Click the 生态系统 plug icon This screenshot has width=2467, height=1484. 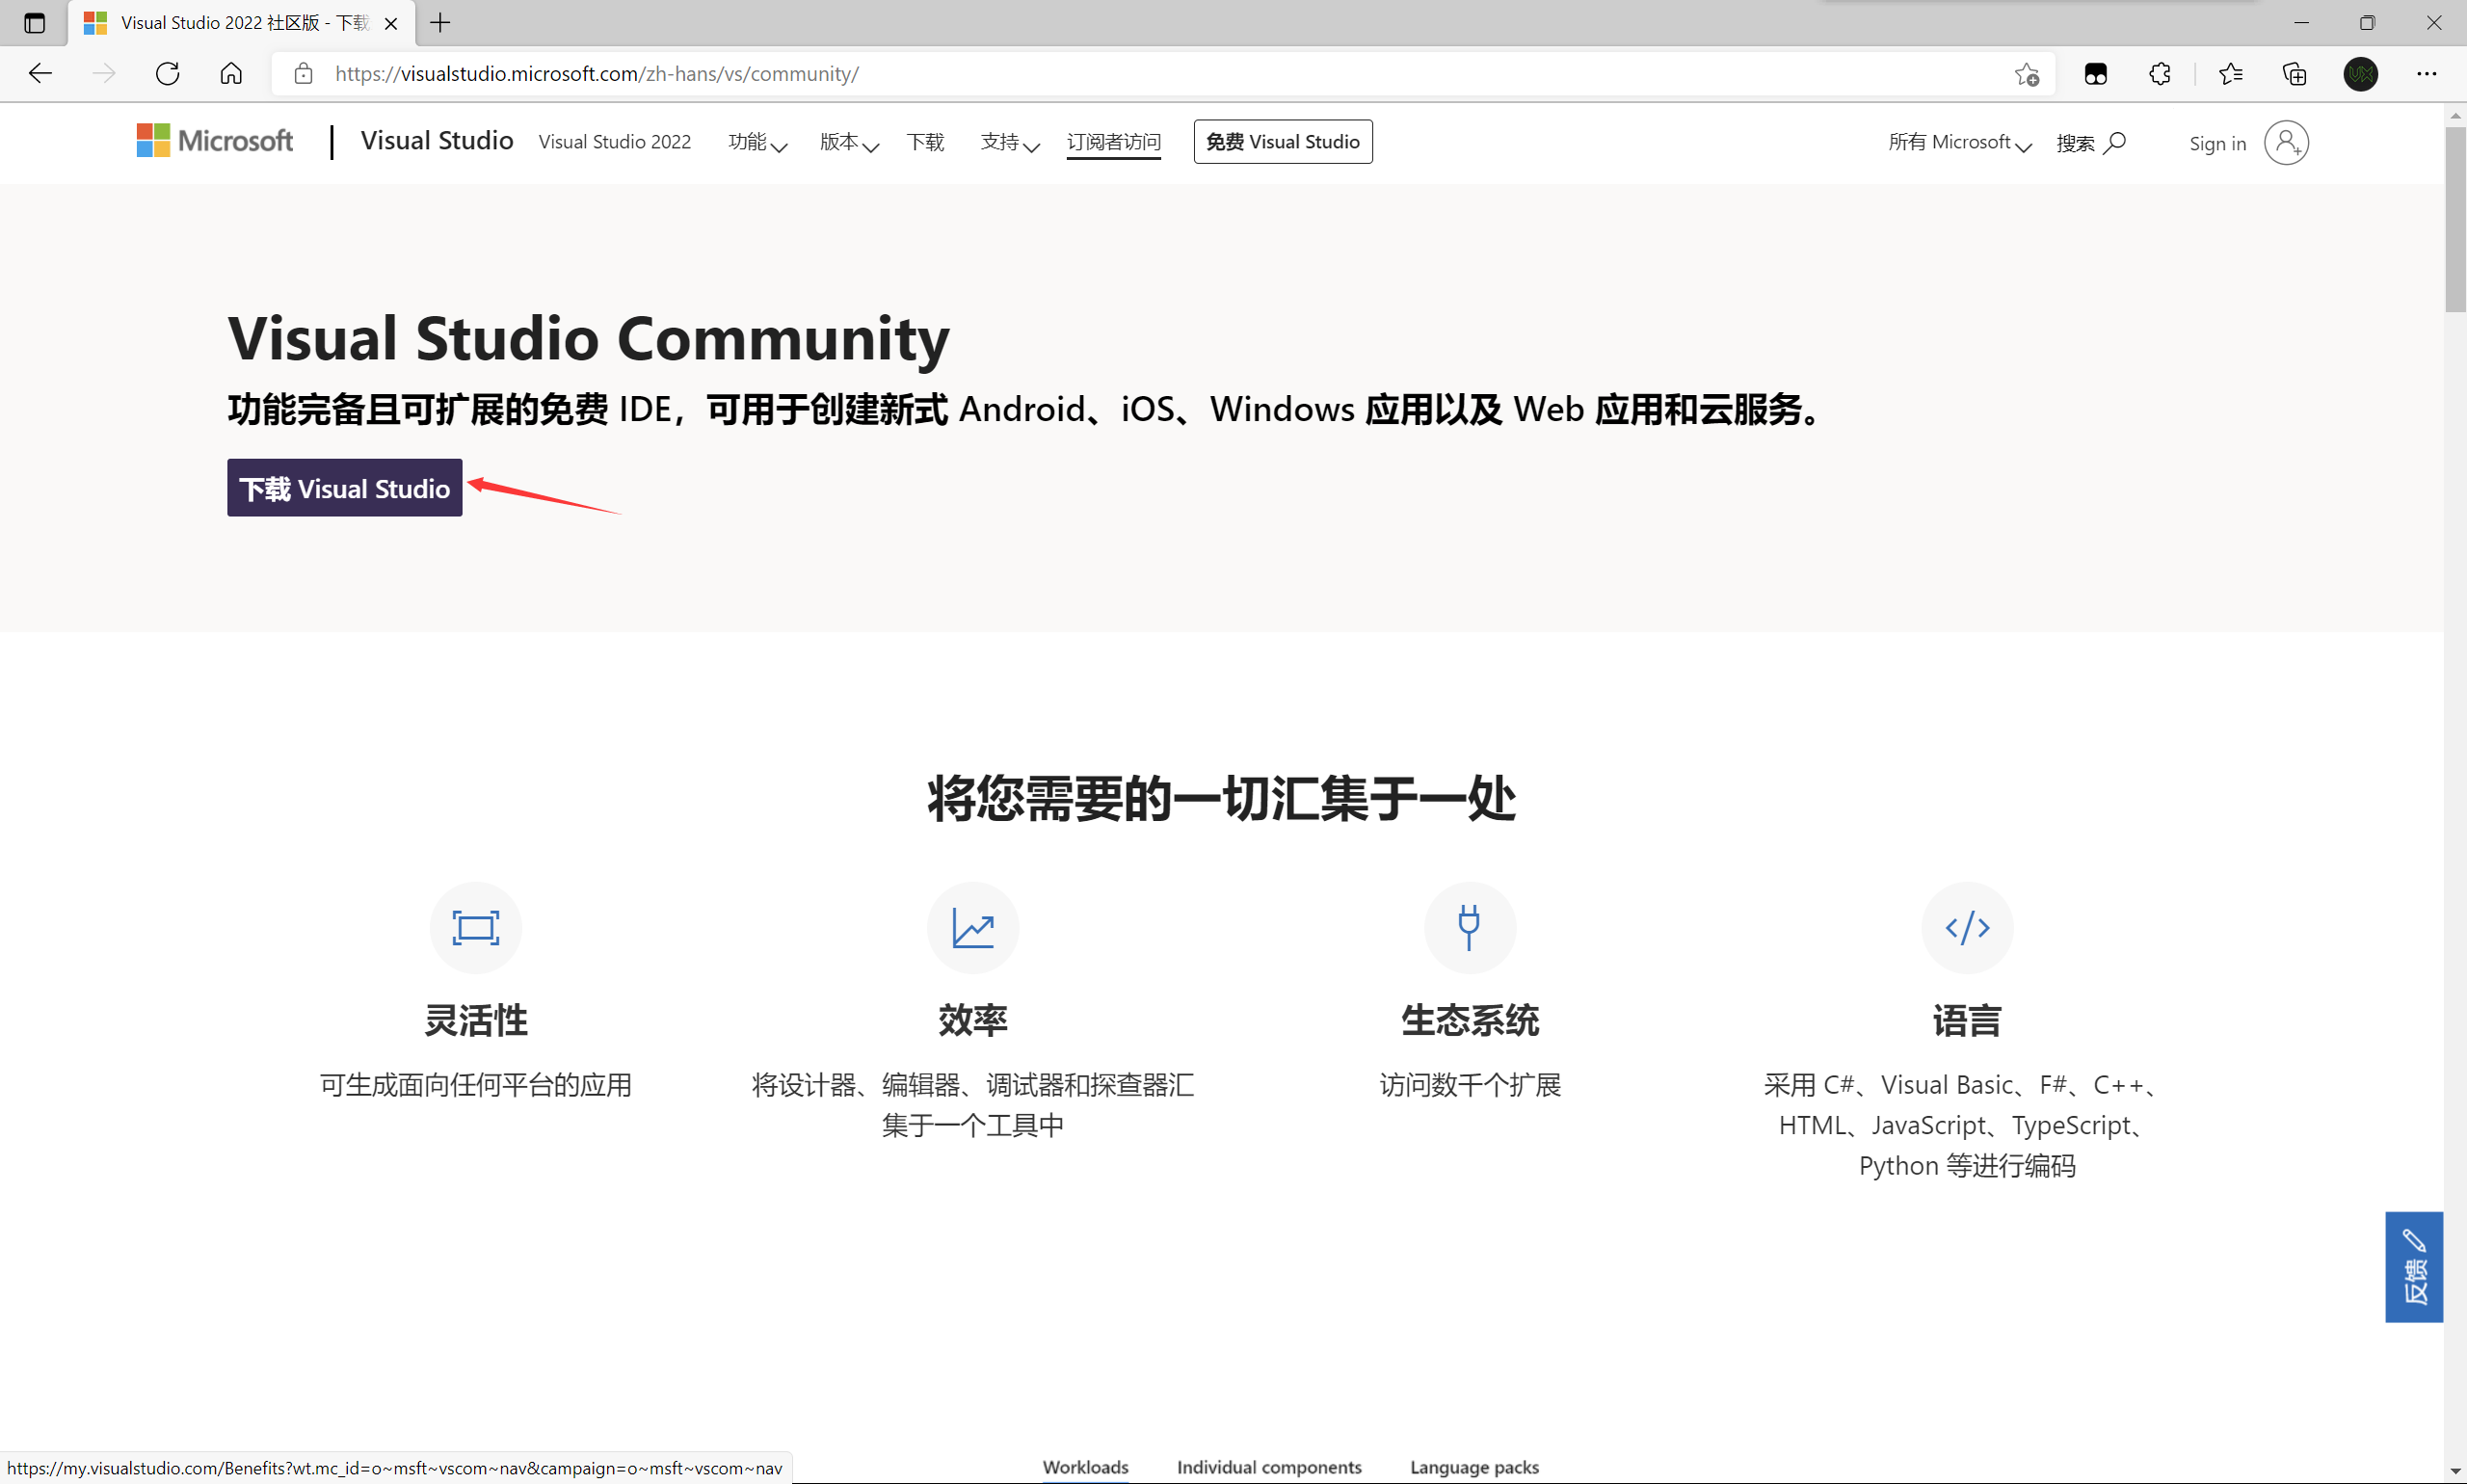pyautogui.click(x=1470, y=927)
